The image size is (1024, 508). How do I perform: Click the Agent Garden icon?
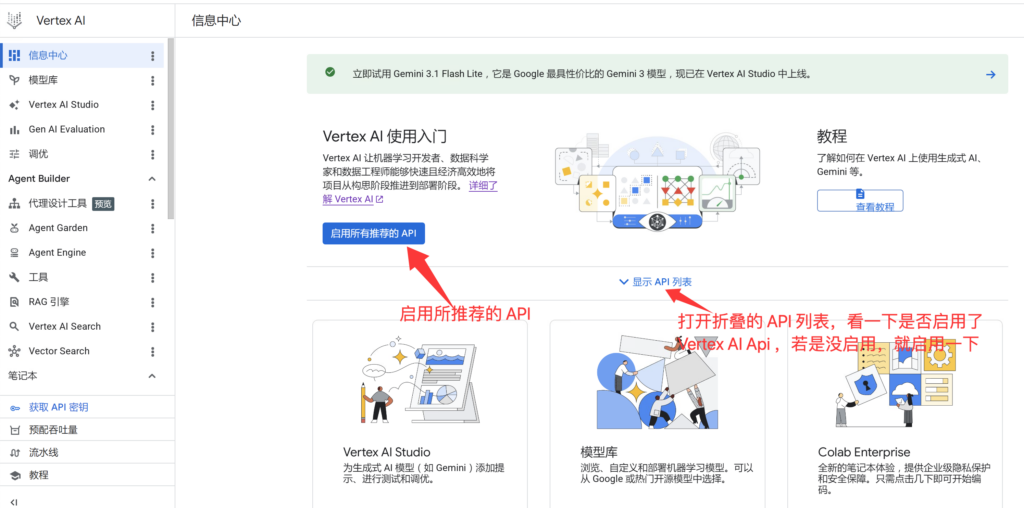(14, 228)
